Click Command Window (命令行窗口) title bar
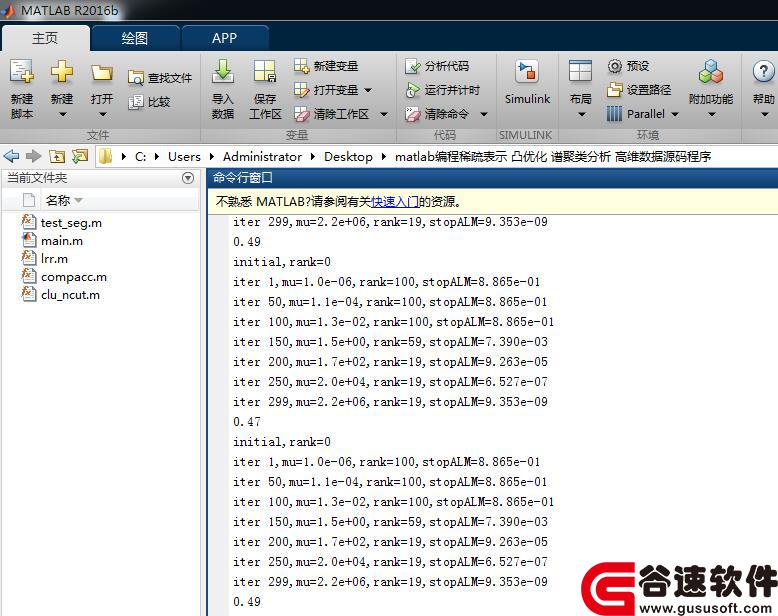Viewport: 778px width, 616px height. click(x=492, y=178)
